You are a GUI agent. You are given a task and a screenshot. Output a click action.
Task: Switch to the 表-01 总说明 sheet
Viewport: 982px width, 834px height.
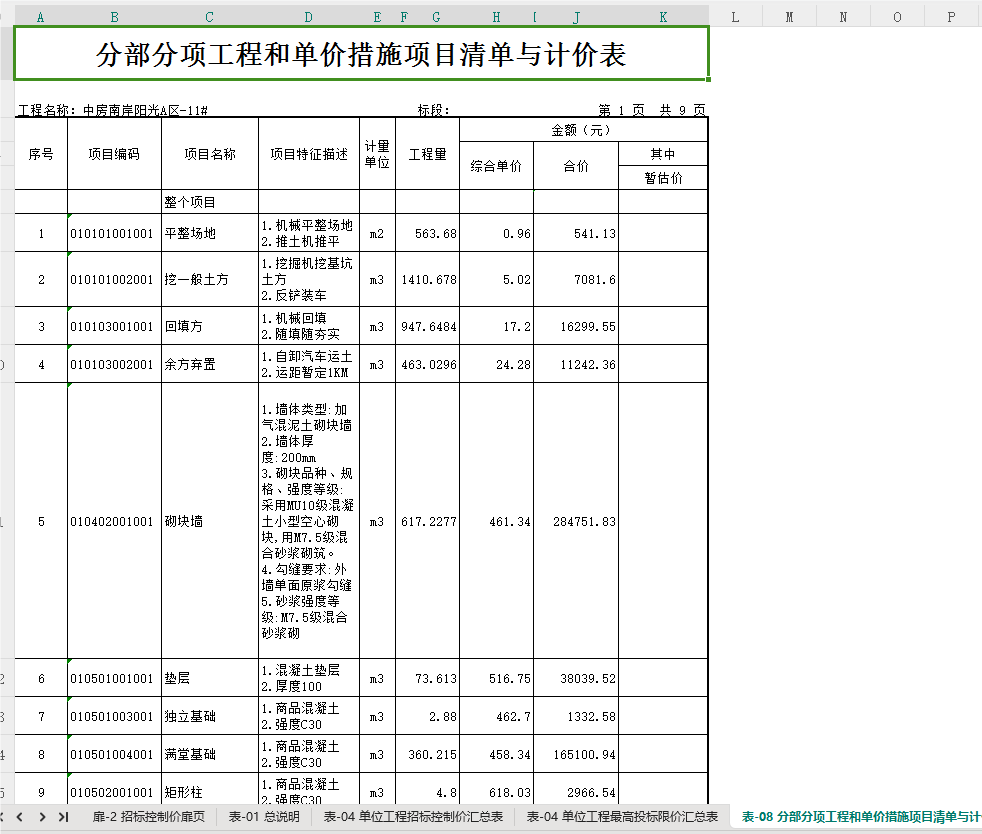coord(264,816)
